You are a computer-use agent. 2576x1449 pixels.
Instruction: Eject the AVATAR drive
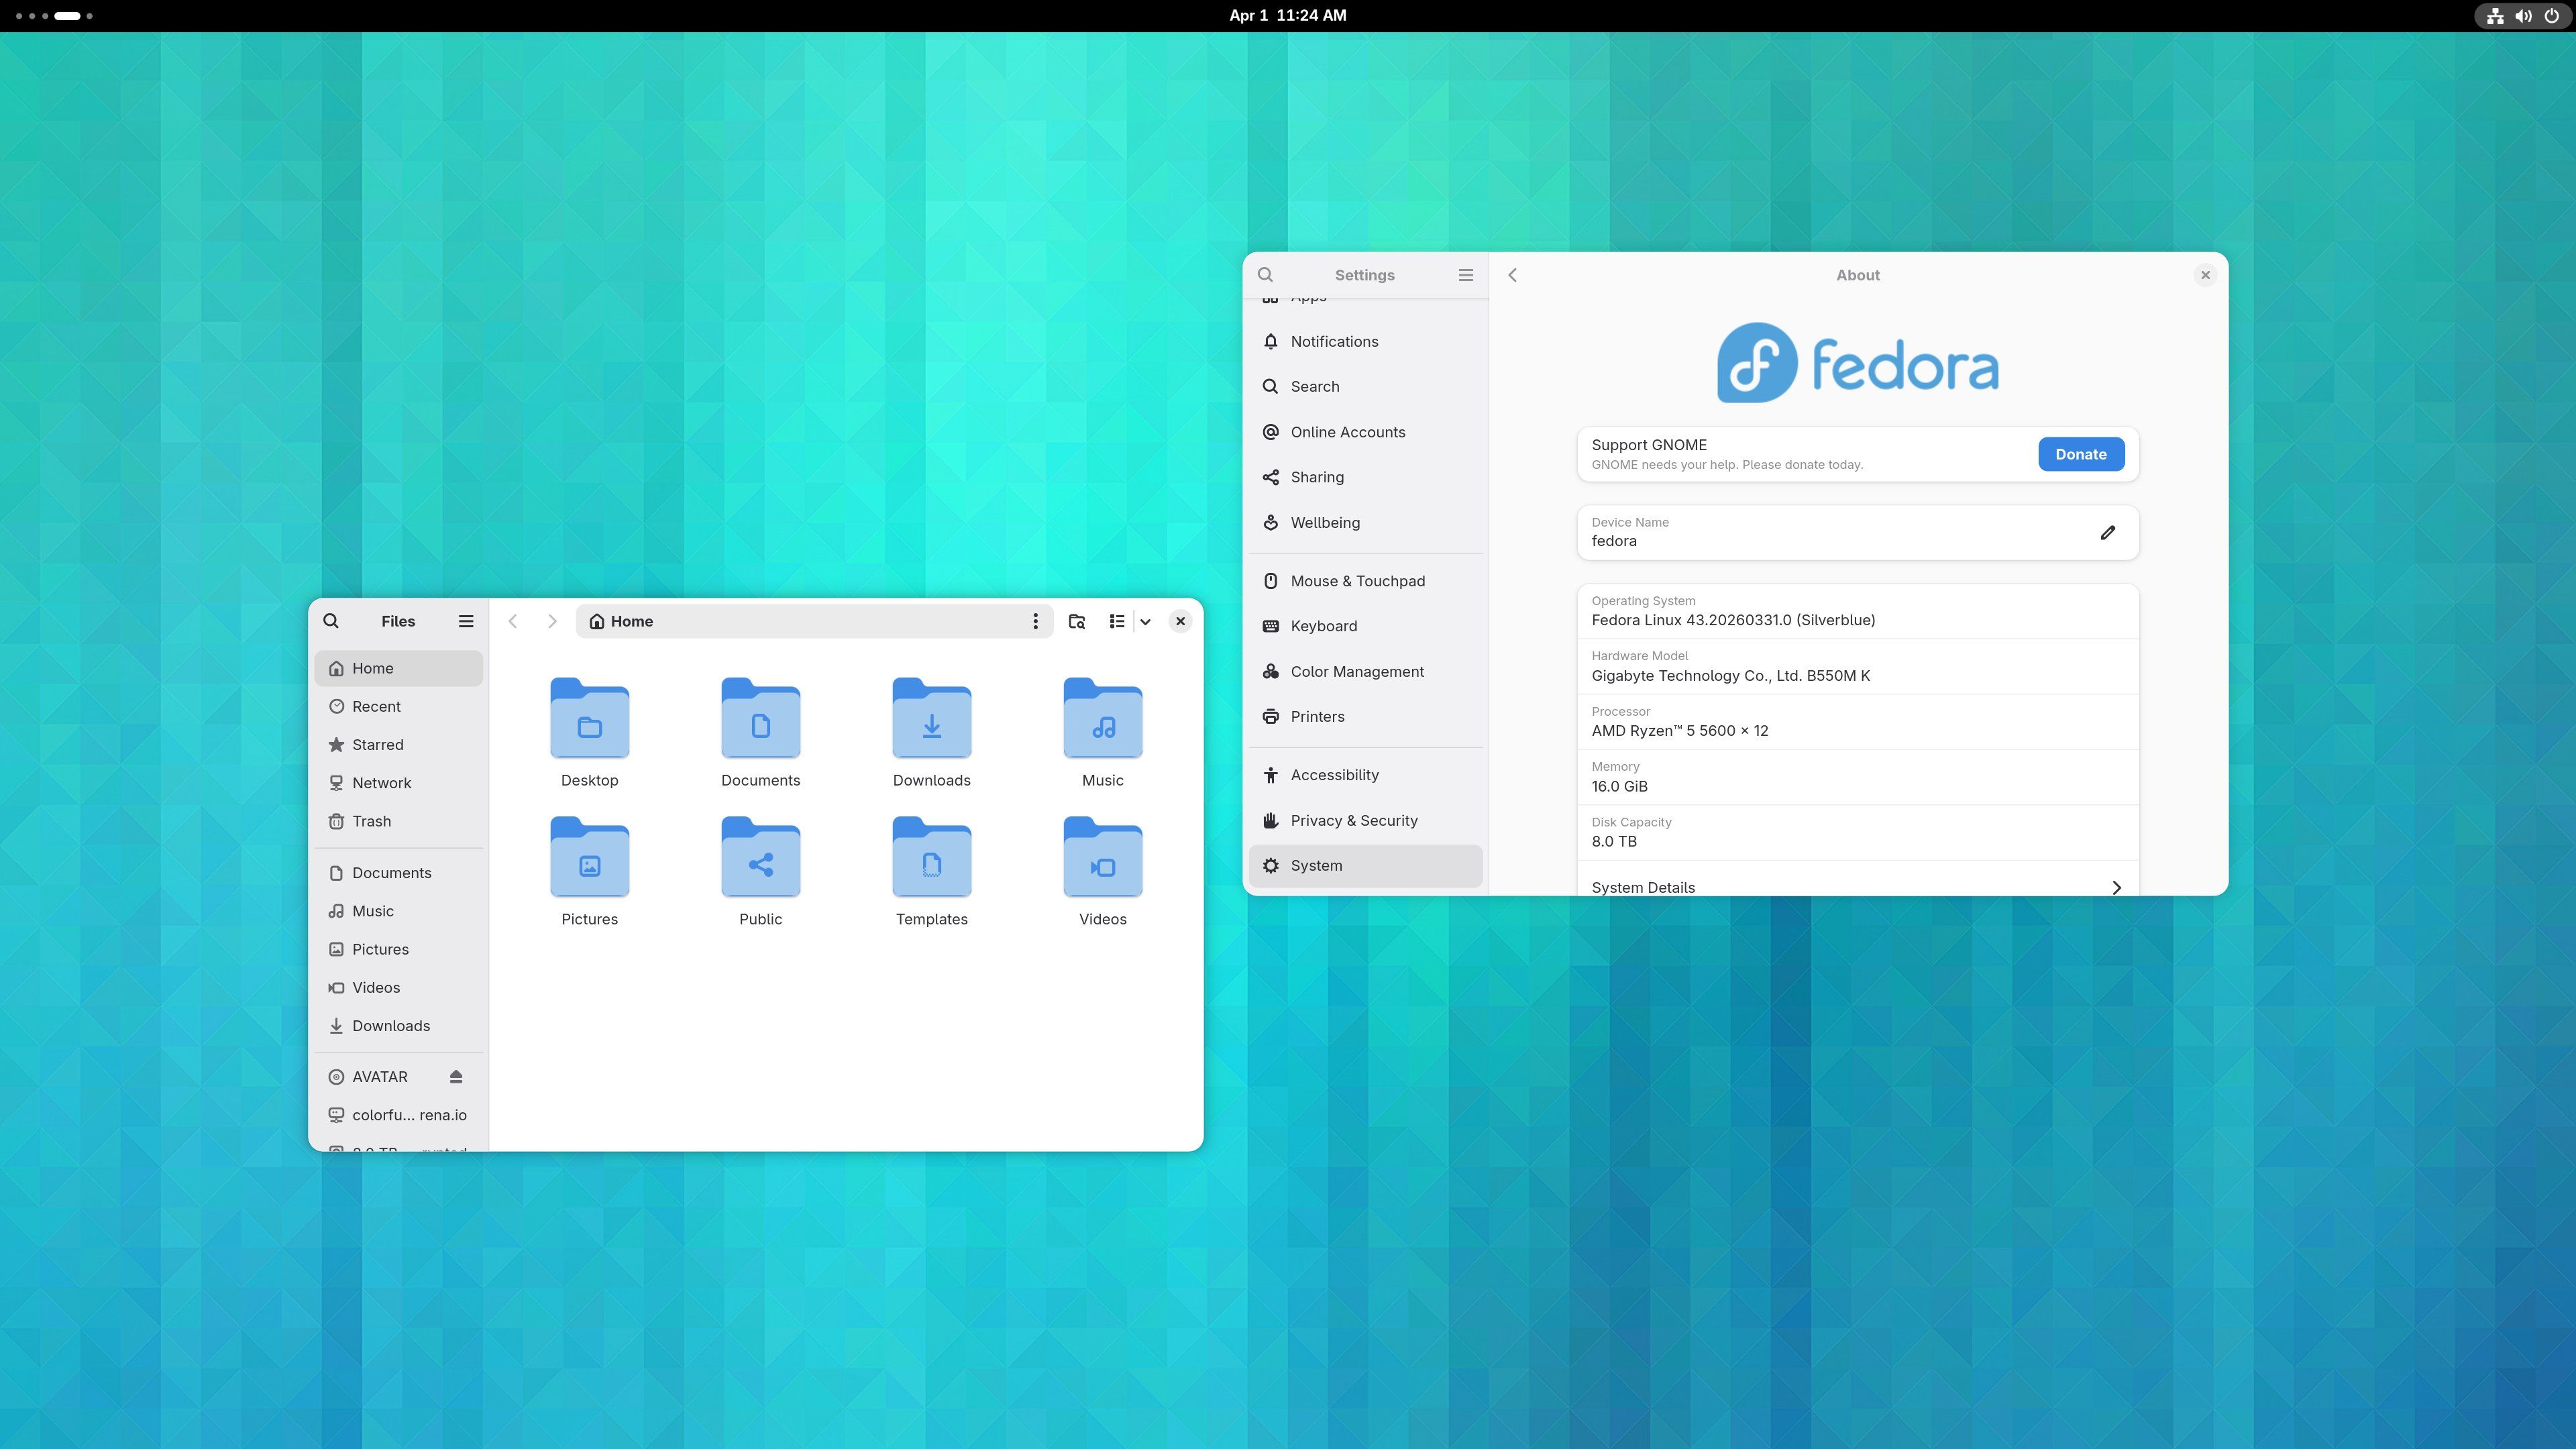(456, 1077)
